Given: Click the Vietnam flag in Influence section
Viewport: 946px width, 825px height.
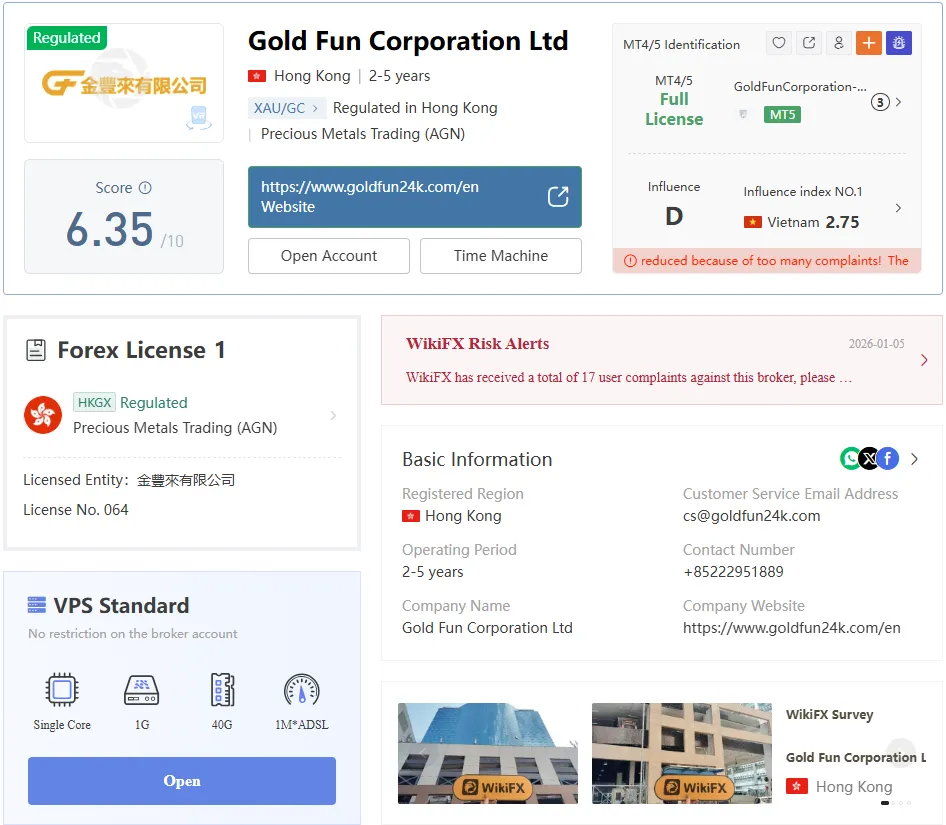Looking at the screenshot, I should click(752, 222).
